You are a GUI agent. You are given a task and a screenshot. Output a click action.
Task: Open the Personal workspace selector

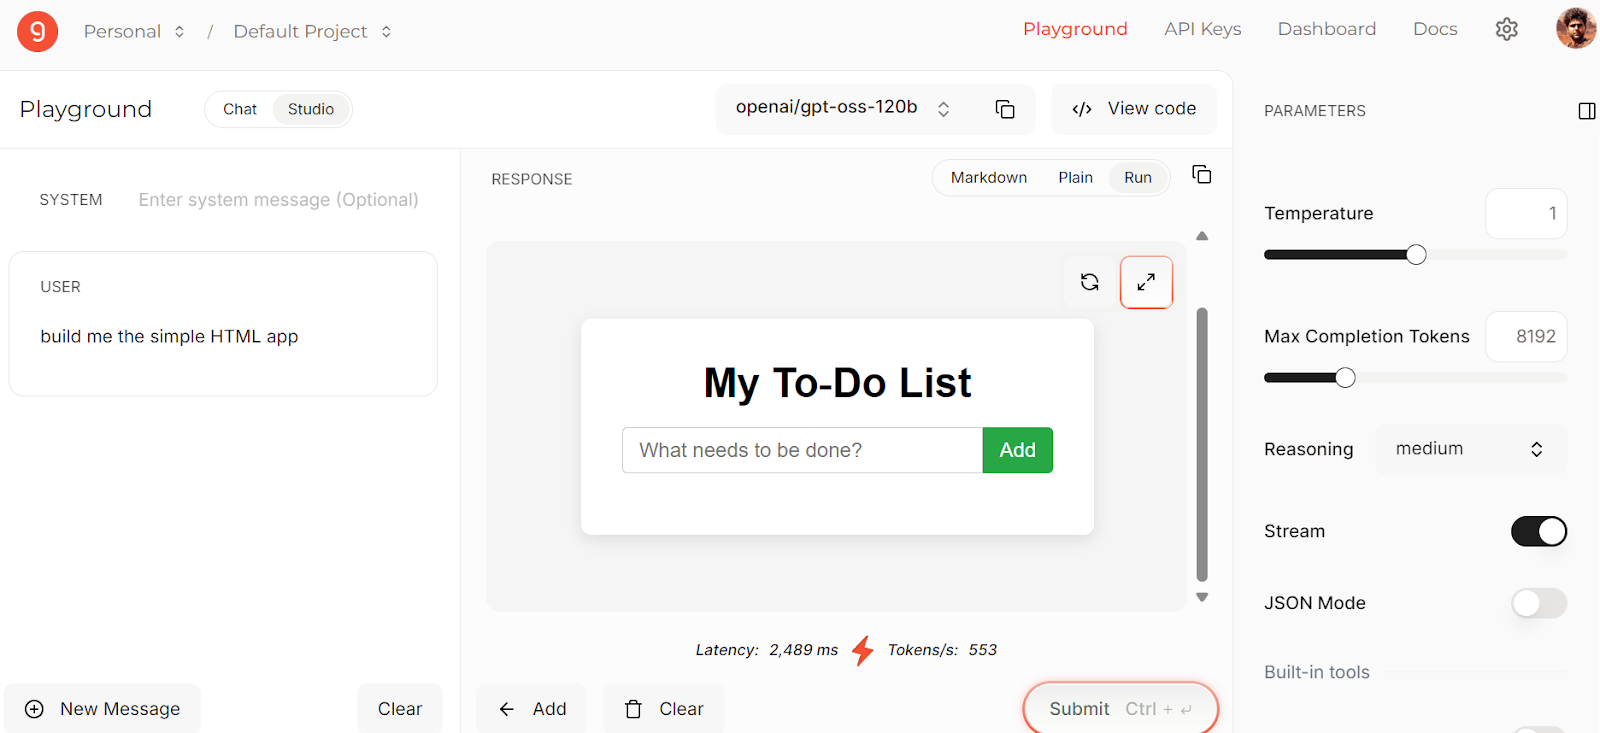coord(134,31)
